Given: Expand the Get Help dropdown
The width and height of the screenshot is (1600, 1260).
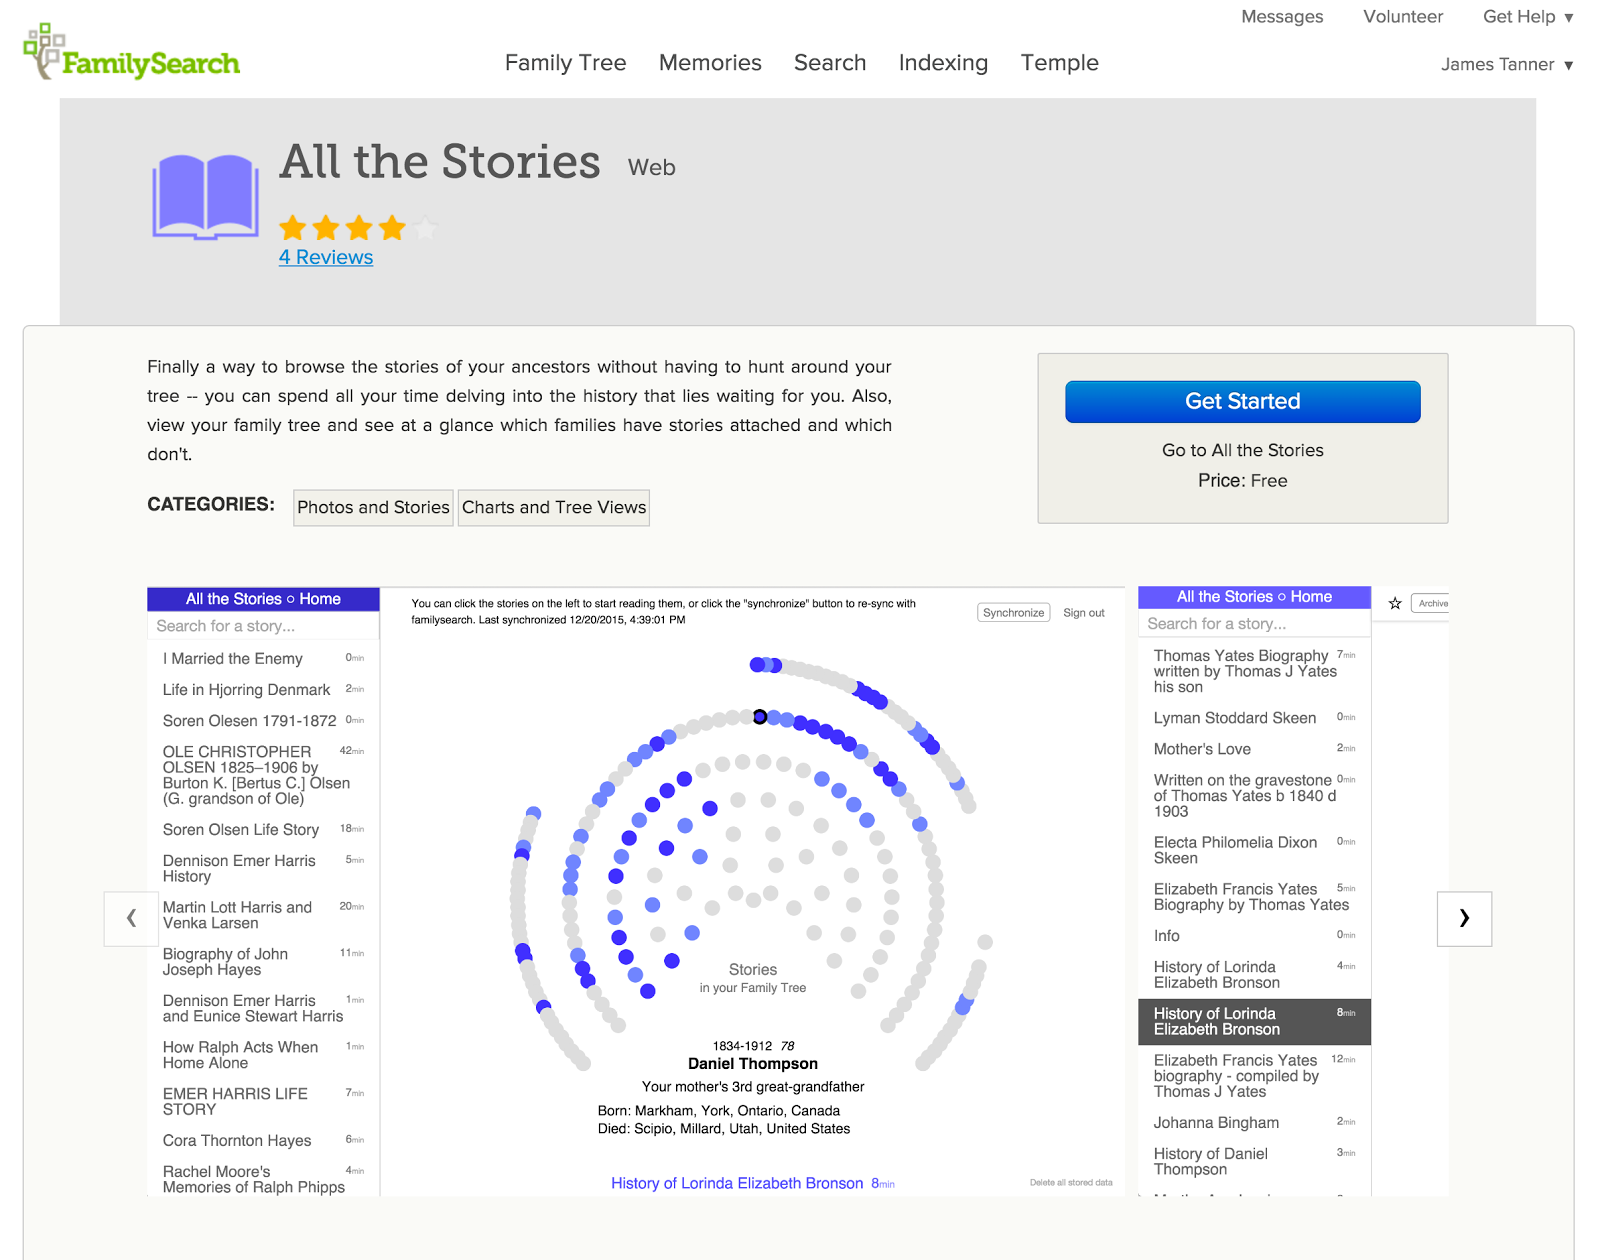Looking at the screenshot, I should point(1527,17).
